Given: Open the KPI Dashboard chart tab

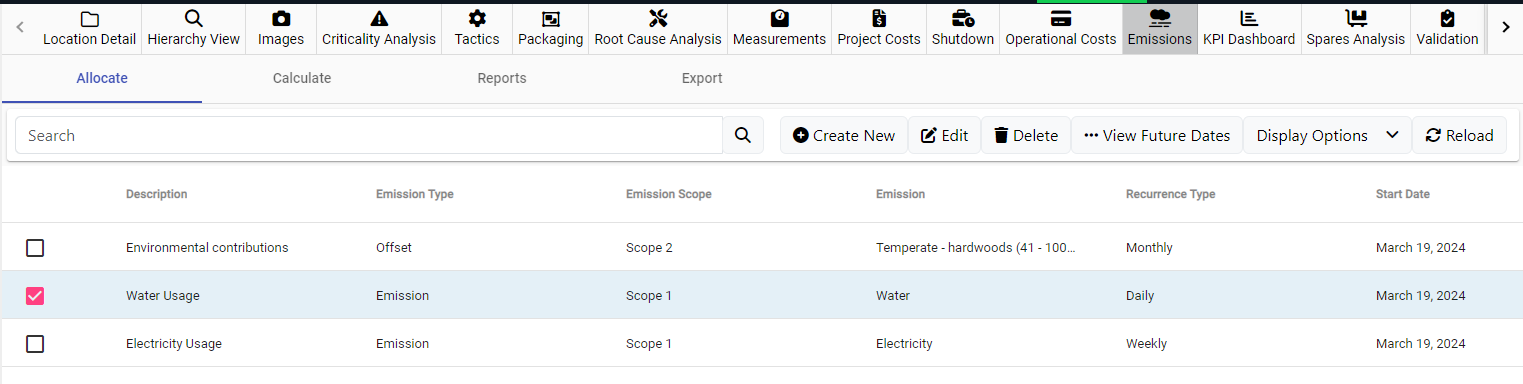Looking at the screenshot, I should 1249,28.
